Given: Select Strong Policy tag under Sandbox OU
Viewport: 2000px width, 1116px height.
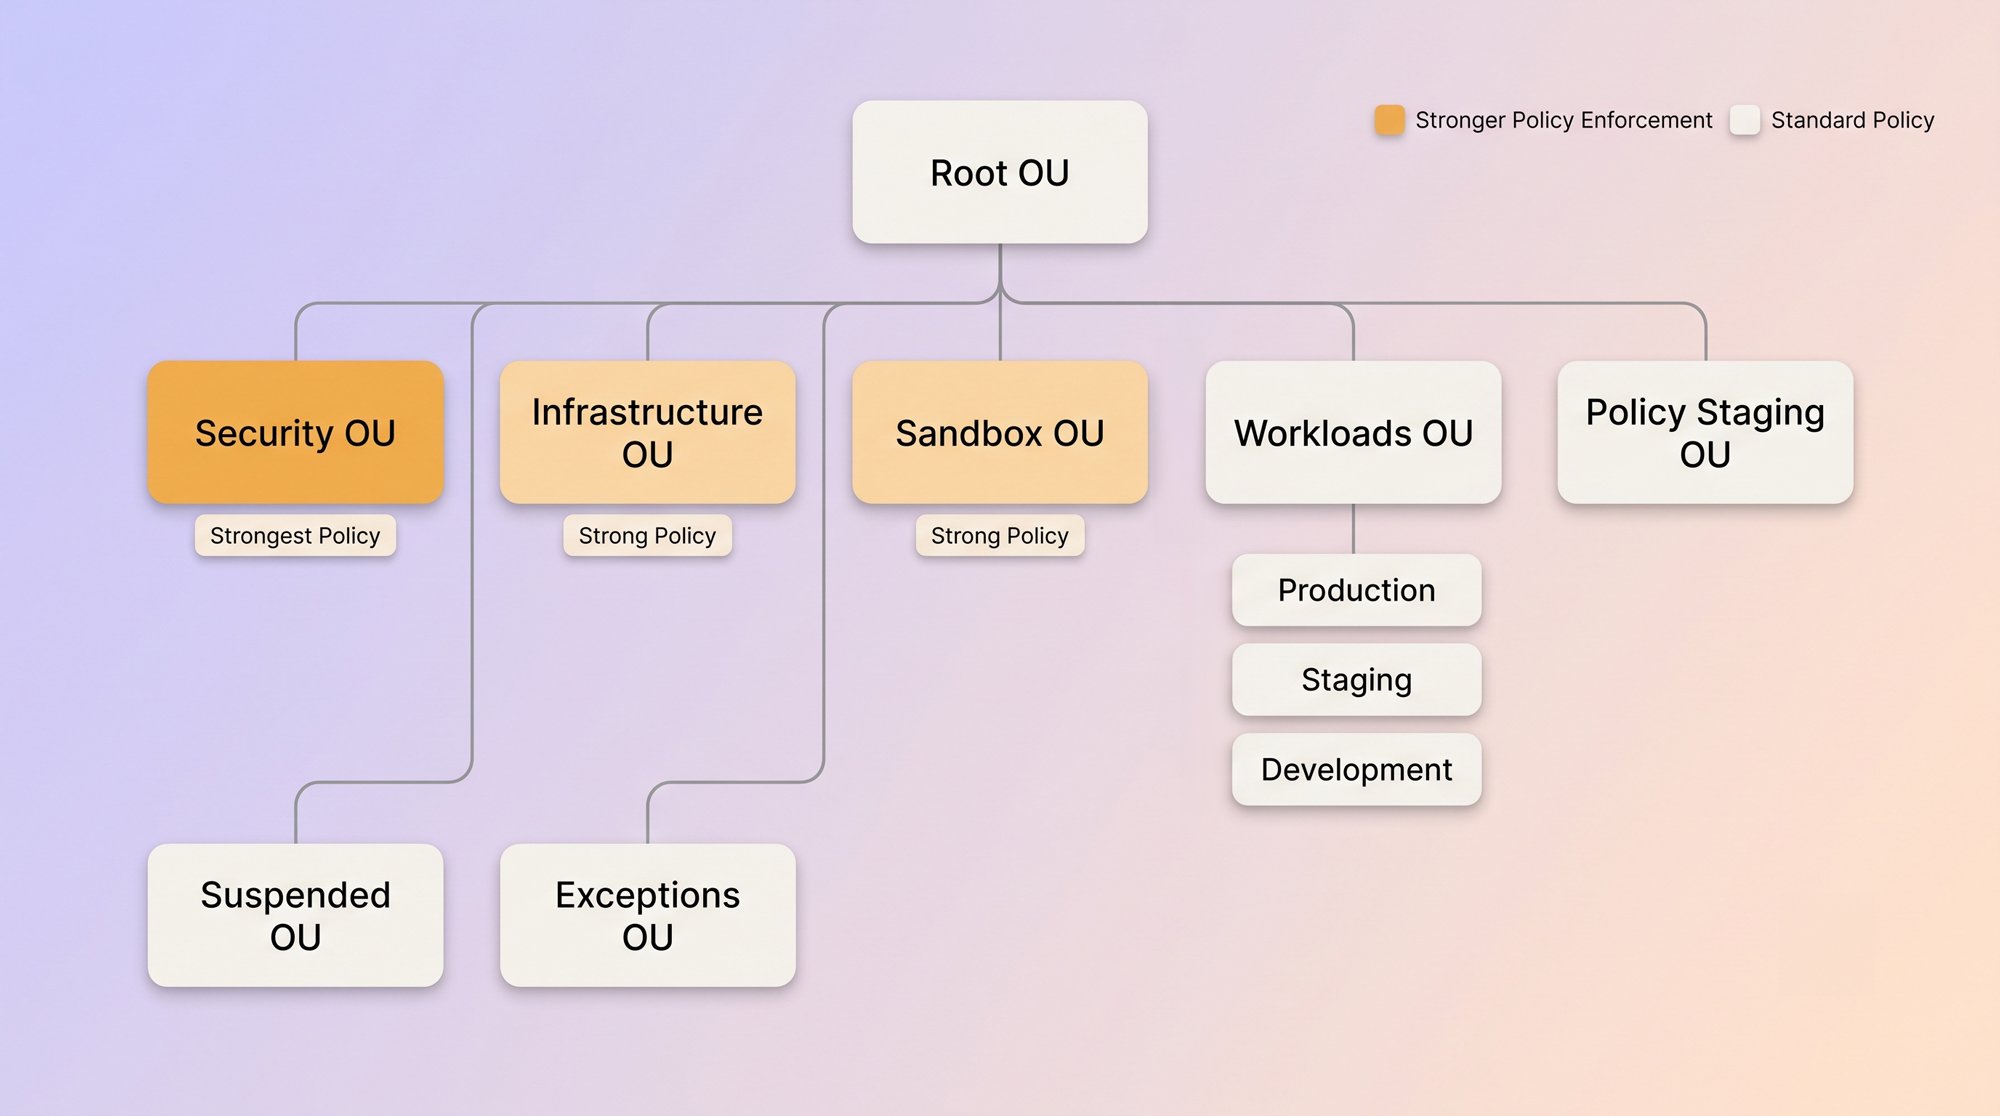Looking at the screenshot, I should click(1000, 536).
